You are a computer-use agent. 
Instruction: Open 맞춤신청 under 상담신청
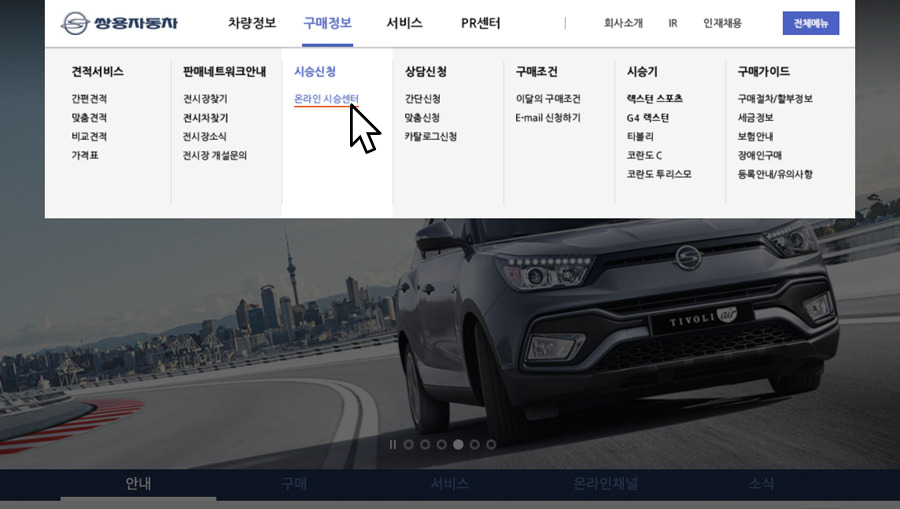[x=422, y=118]
